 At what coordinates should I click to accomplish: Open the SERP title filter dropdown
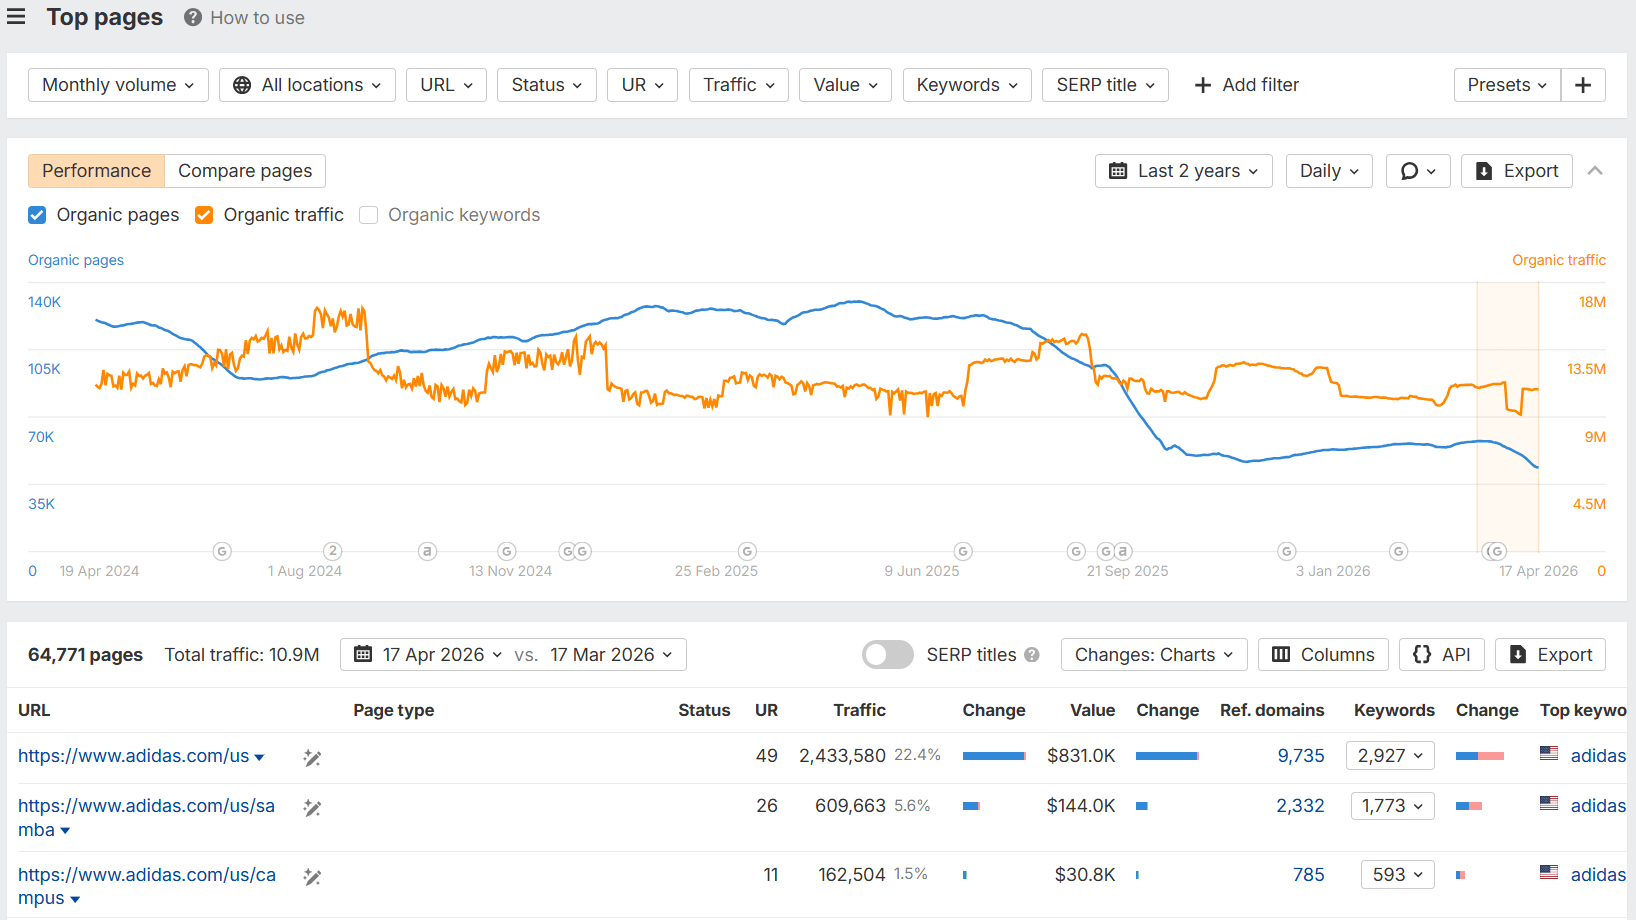click(1106, 85)
